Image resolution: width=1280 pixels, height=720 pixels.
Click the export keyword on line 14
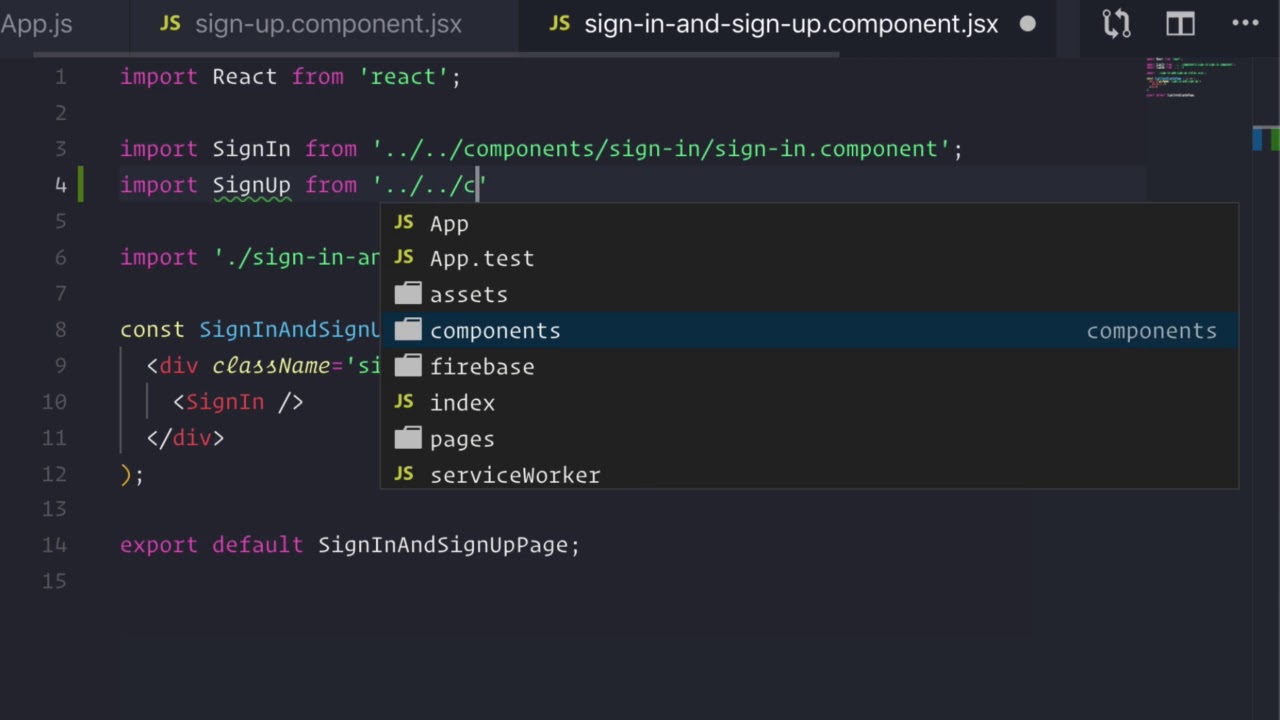(159, 545)
